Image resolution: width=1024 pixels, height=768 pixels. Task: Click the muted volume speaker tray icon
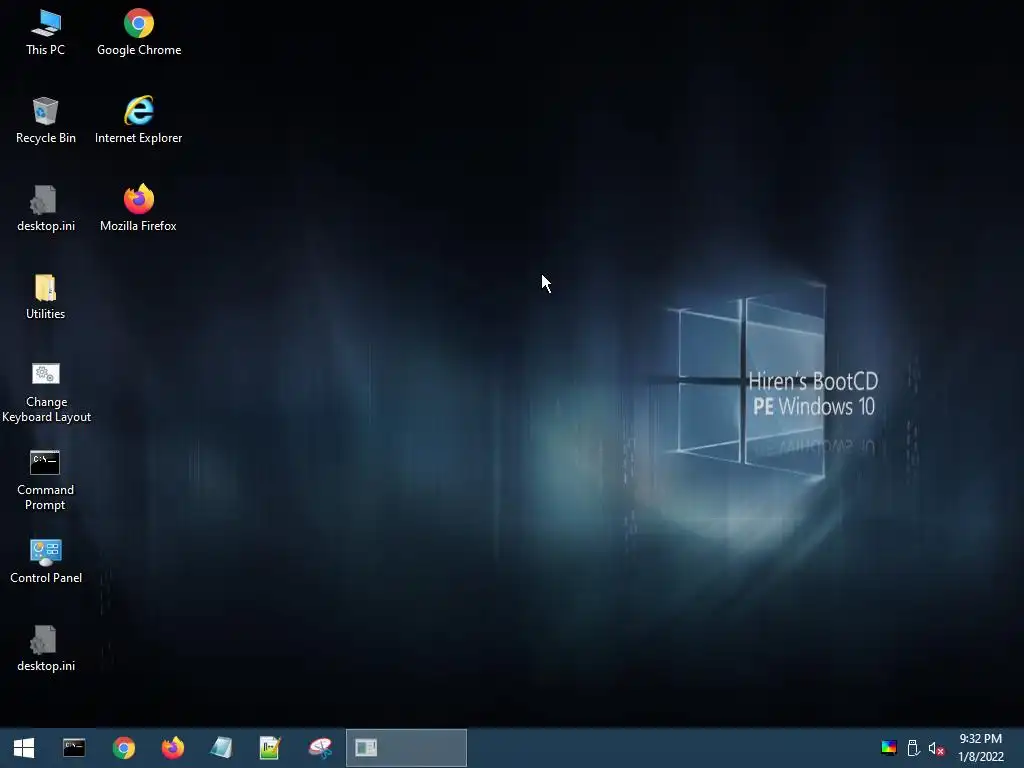coord(936,748)
